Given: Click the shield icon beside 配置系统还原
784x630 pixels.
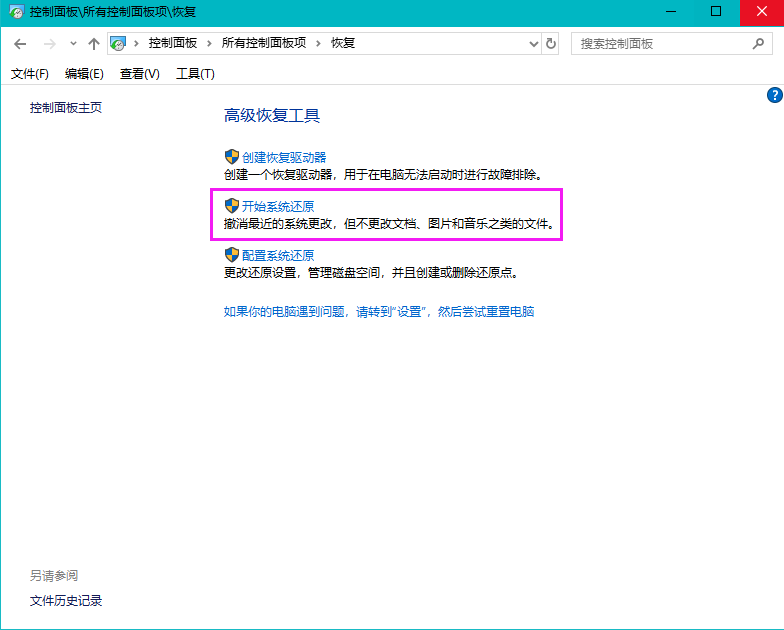Looking at the screenshot, I should click(x=232, y=255).
